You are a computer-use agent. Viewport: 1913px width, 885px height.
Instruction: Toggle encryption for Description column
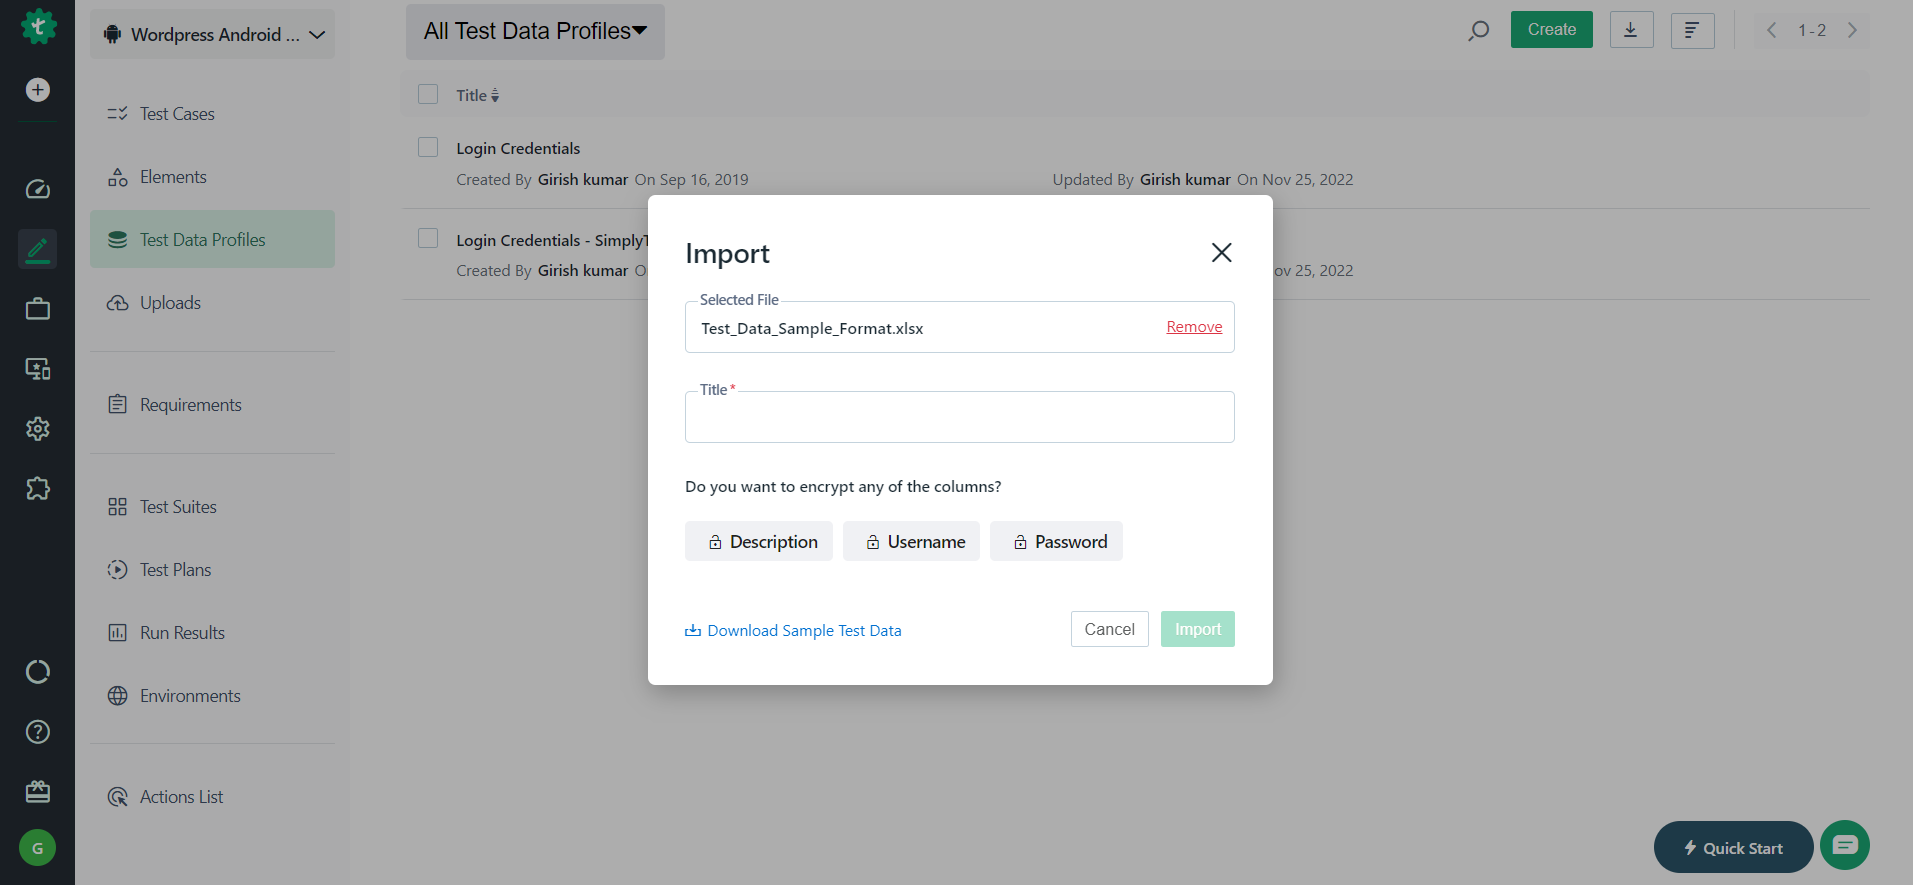pos(759,541)
